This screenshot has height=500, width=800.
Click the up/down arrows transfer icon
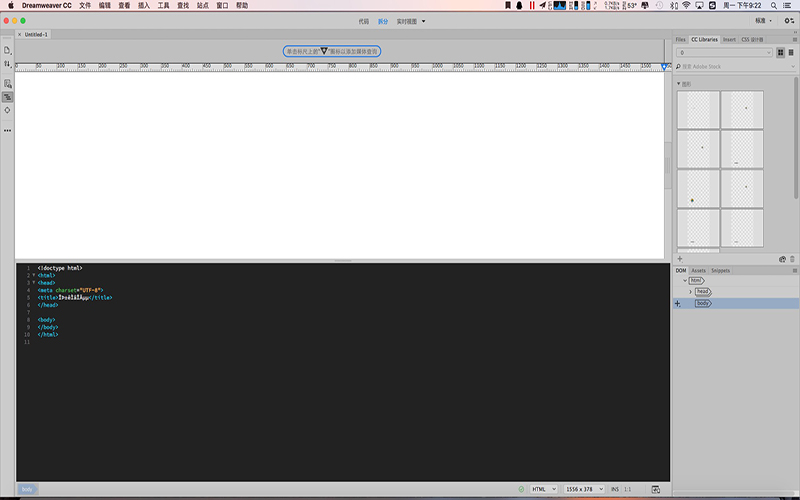pos(7,64)
